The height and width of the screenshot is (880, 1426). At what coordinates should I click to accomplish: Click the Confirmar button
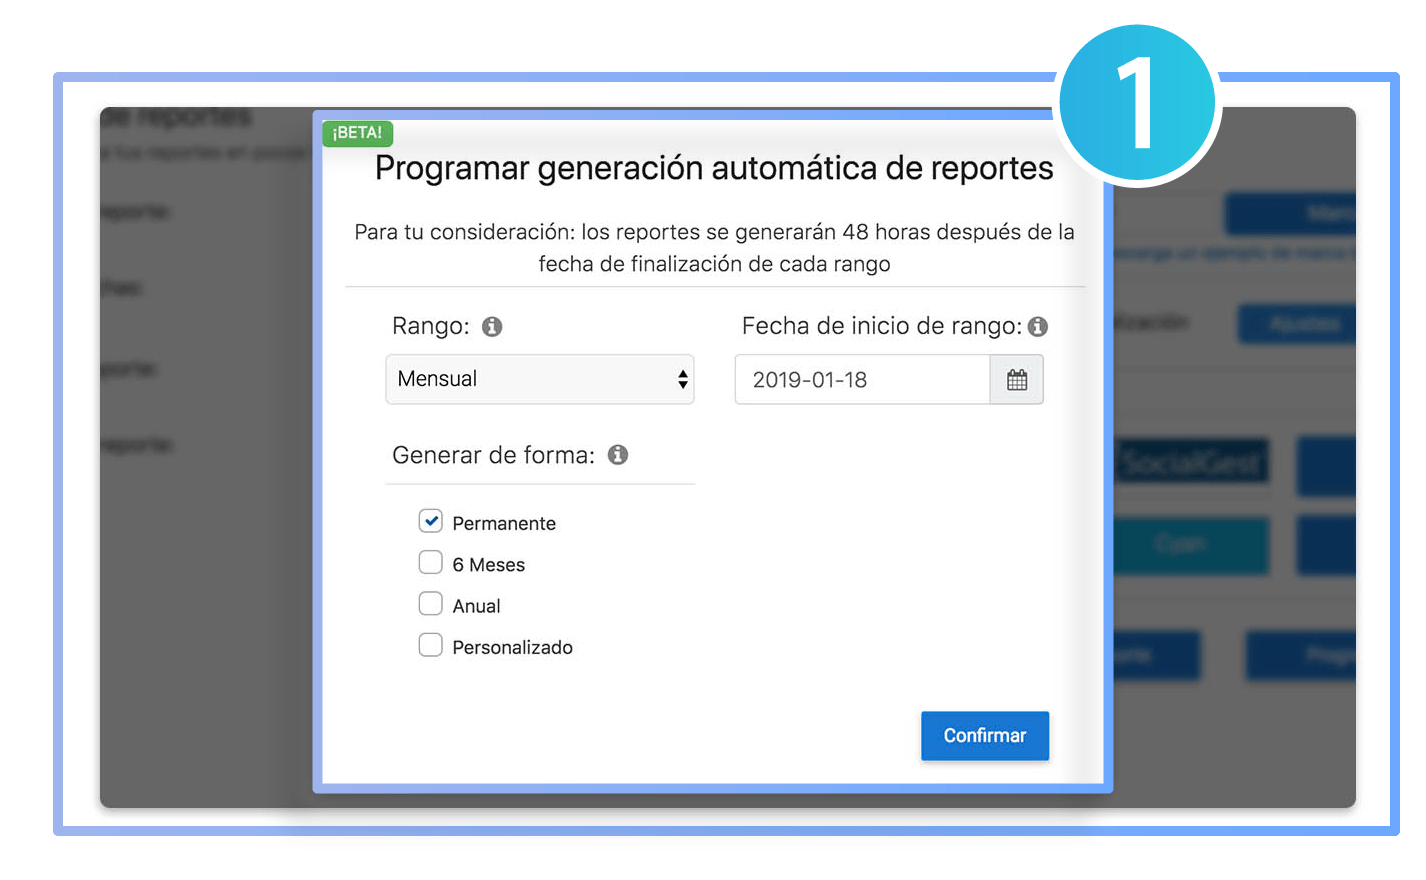pyautogui.click(x=985, y=736)
